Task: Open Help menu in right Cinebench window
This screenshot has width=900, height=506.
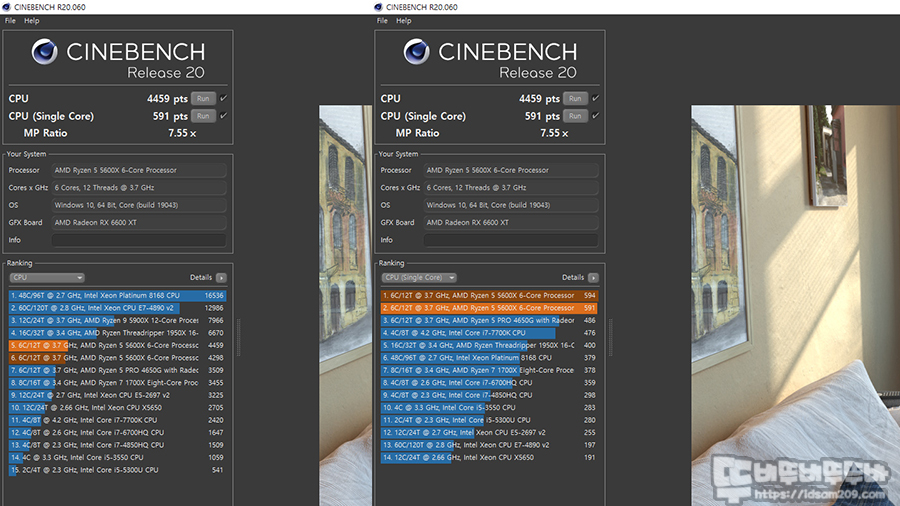Action: click(404, 21)
